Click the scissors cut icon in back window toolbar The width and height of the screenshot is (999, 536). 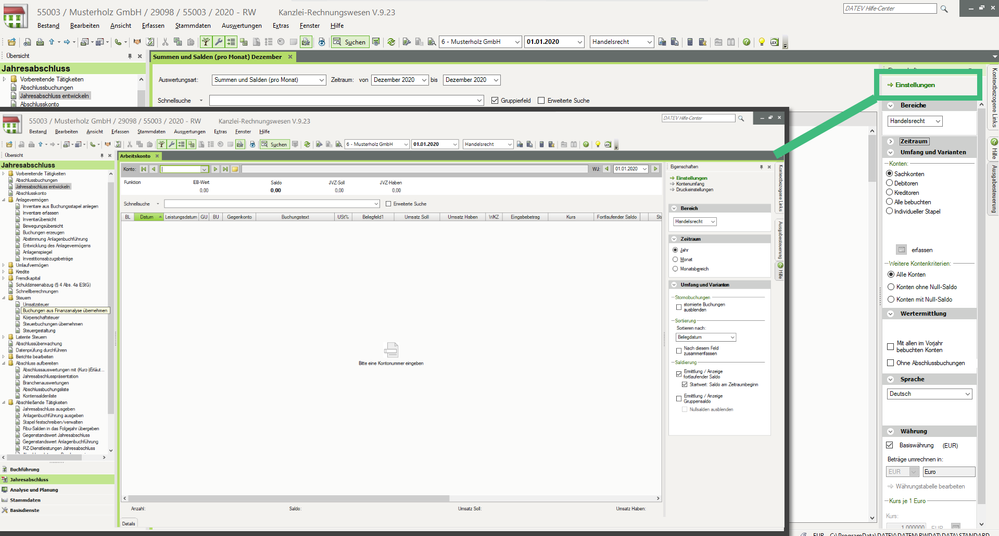[x=165, y=42]
